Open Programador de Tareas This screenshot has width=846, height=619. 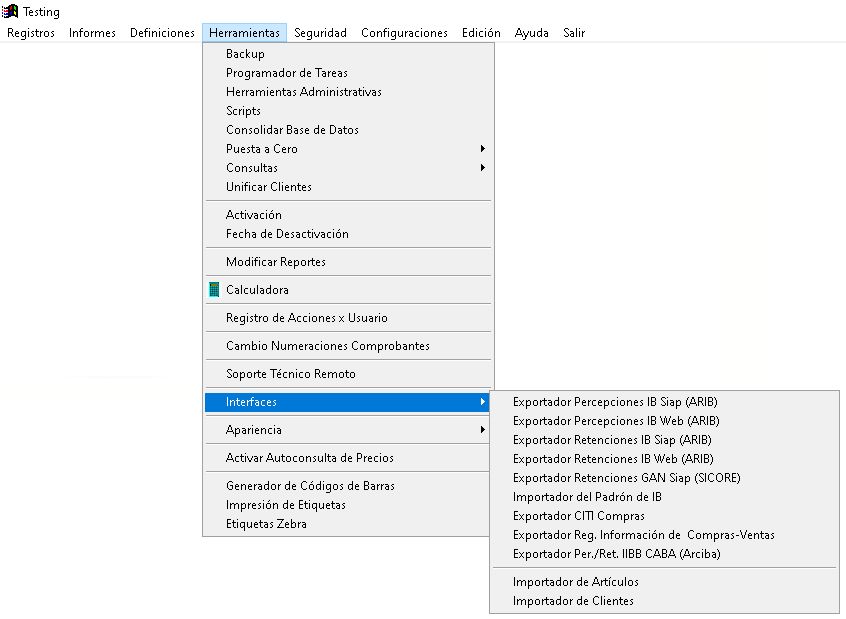287,73
